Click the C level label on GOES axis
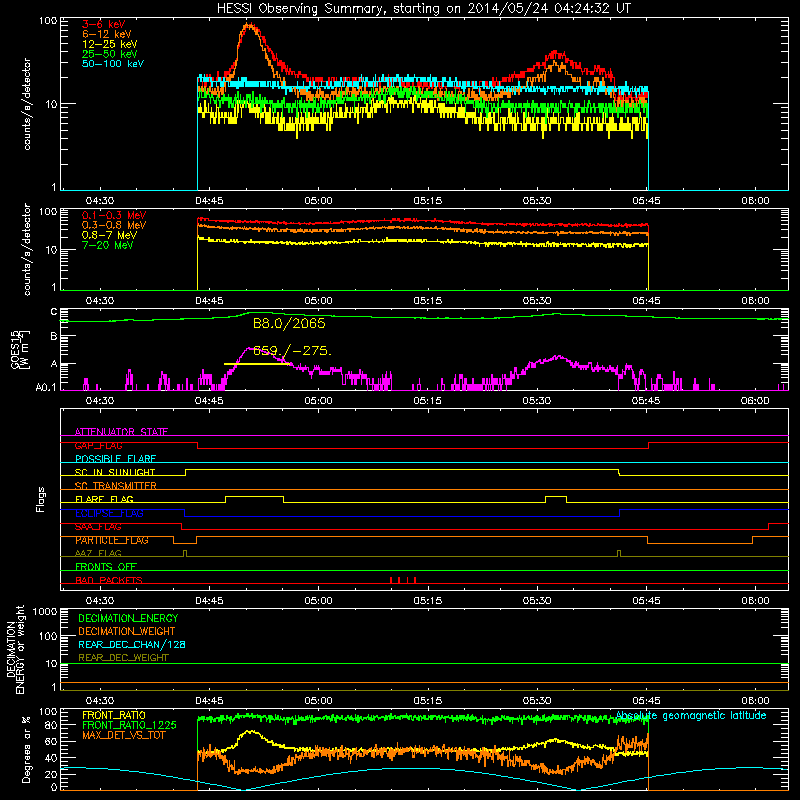This screenshot has width=800, height=800. pyautogui.click(x=54, y=312)
